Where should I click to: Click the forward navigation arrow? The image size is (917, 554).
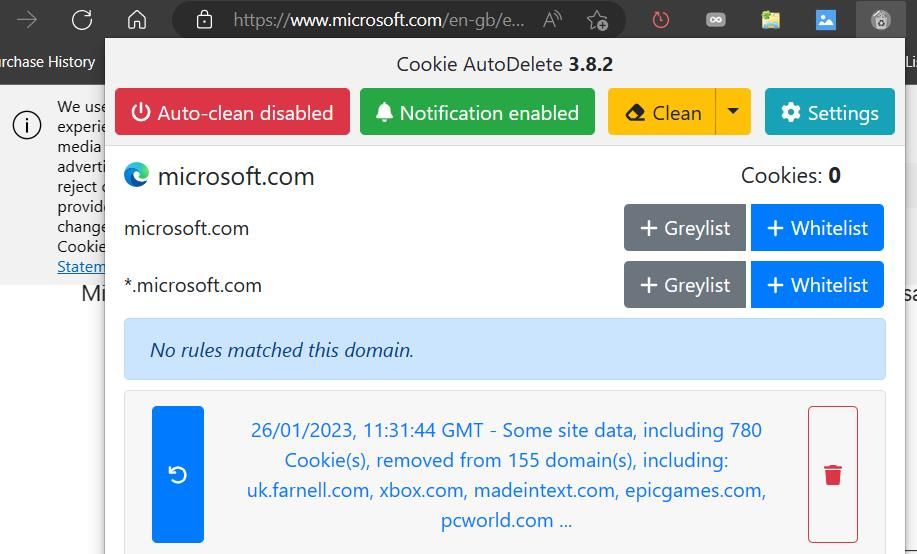[27, 20]
